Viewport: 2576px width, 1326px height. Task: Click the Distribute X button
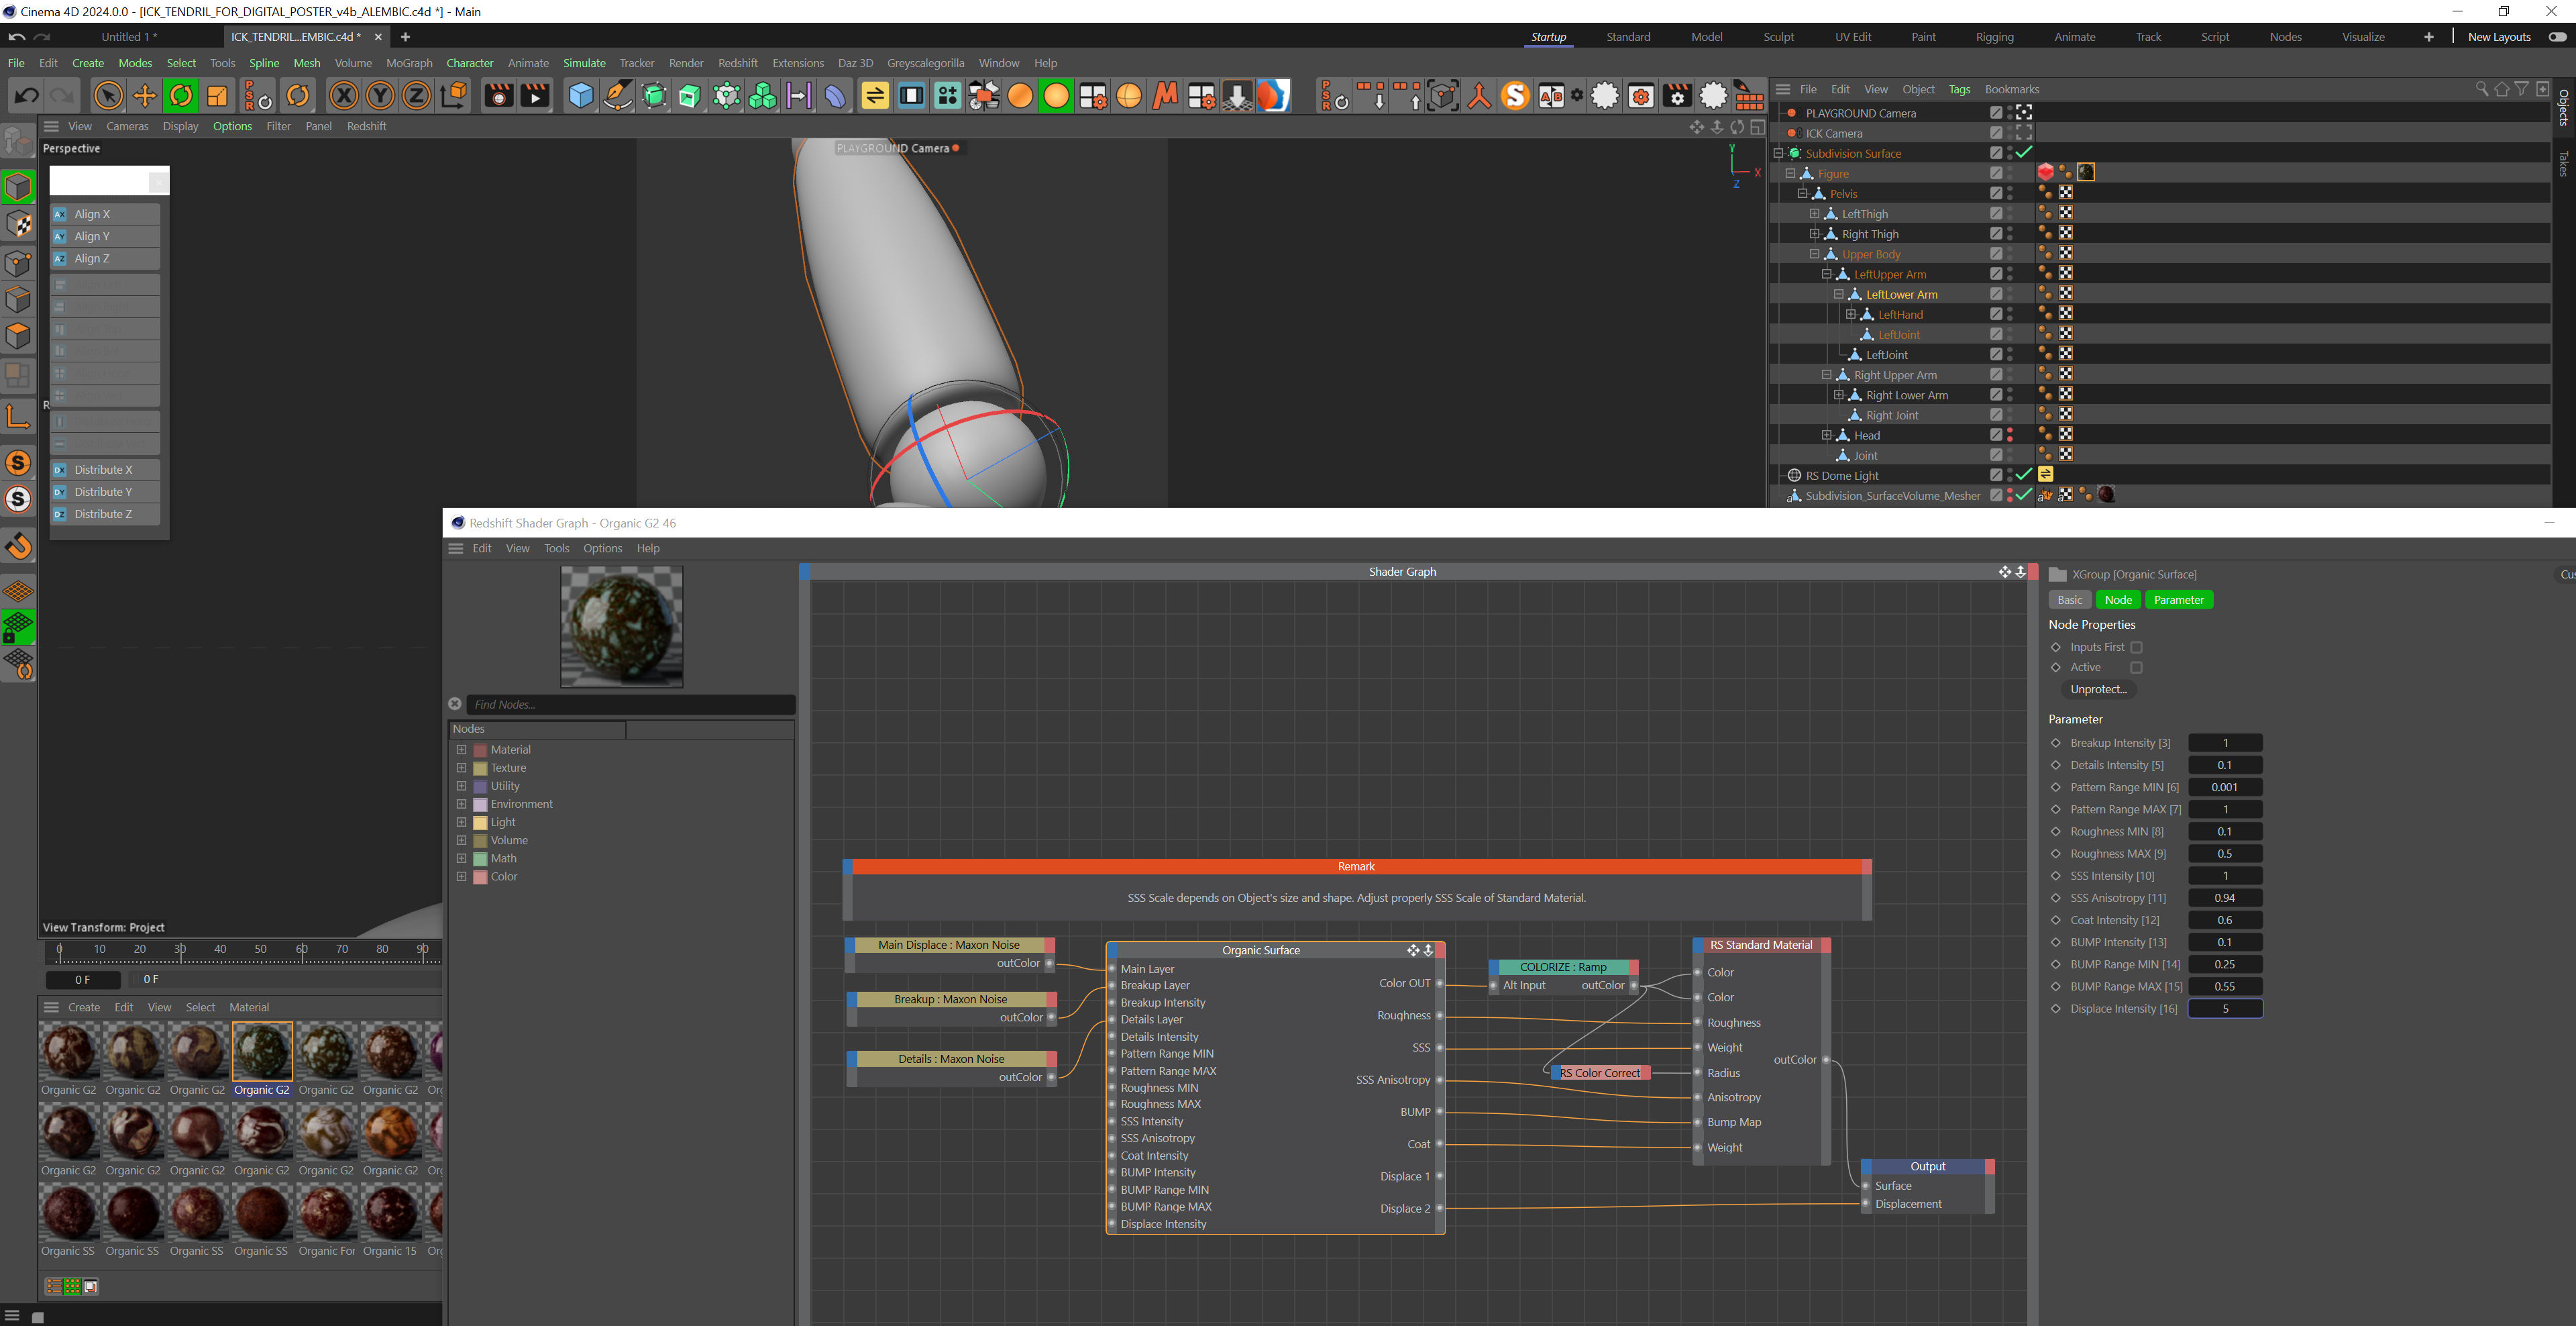(x=103, y=470)
